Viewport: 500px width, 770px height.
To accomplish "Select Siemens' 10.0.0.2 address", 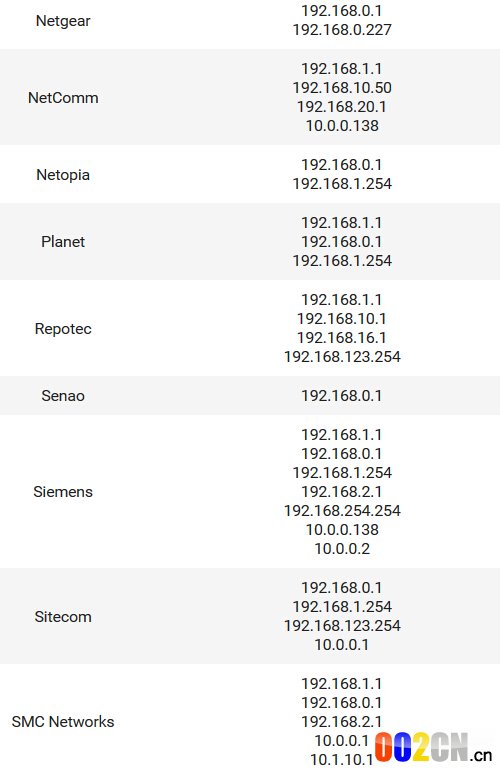I will tap(342, 549).
